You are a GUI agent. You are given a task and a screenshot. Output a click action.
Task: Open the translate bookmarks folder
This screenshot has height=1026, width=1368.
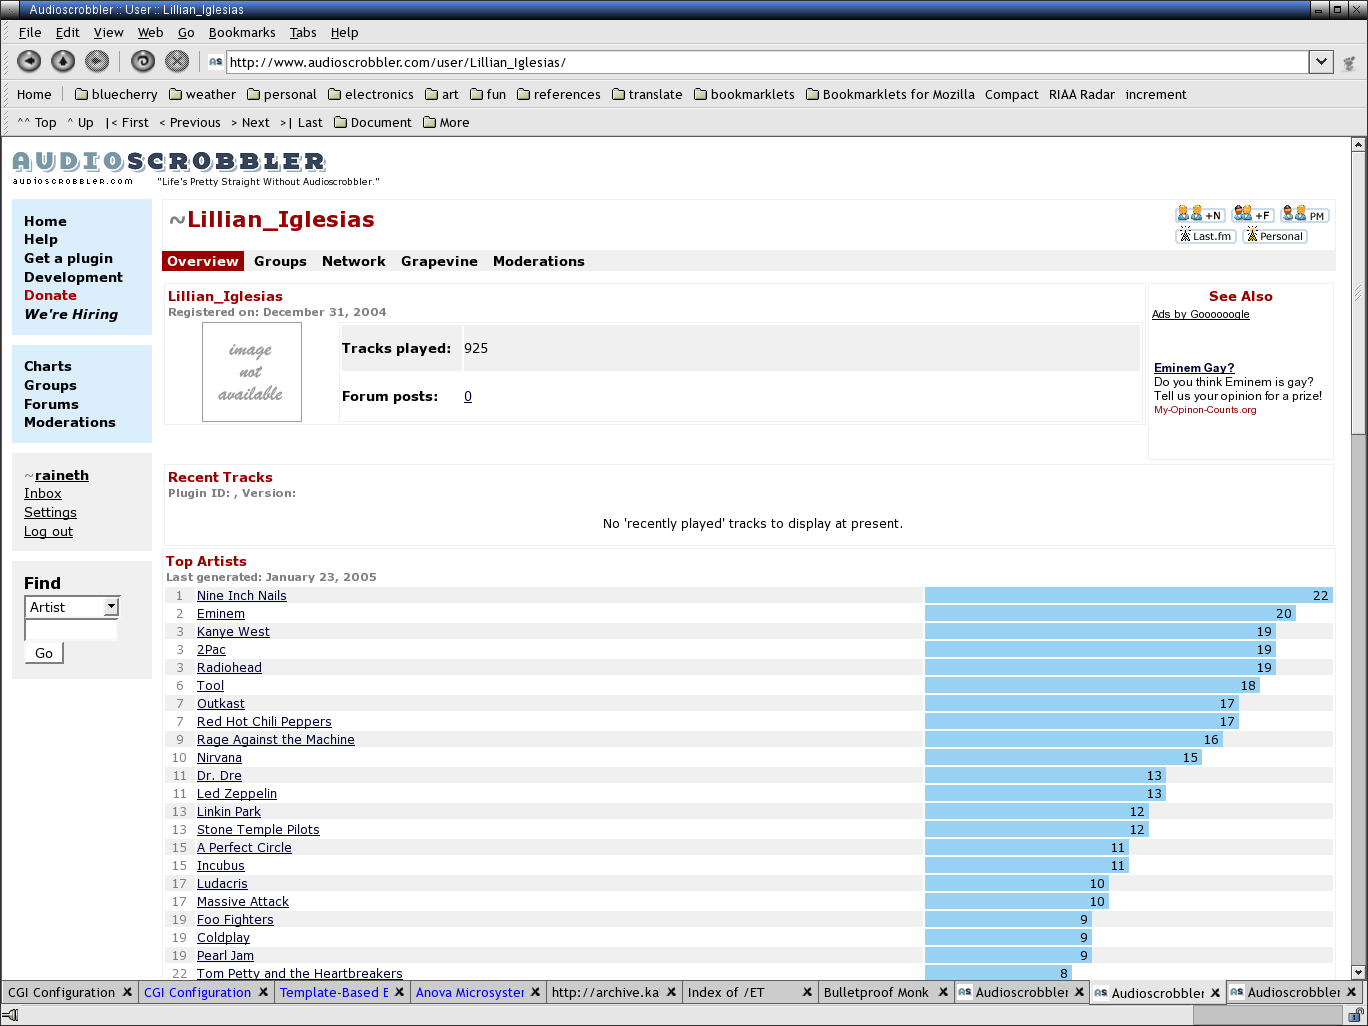647,95
